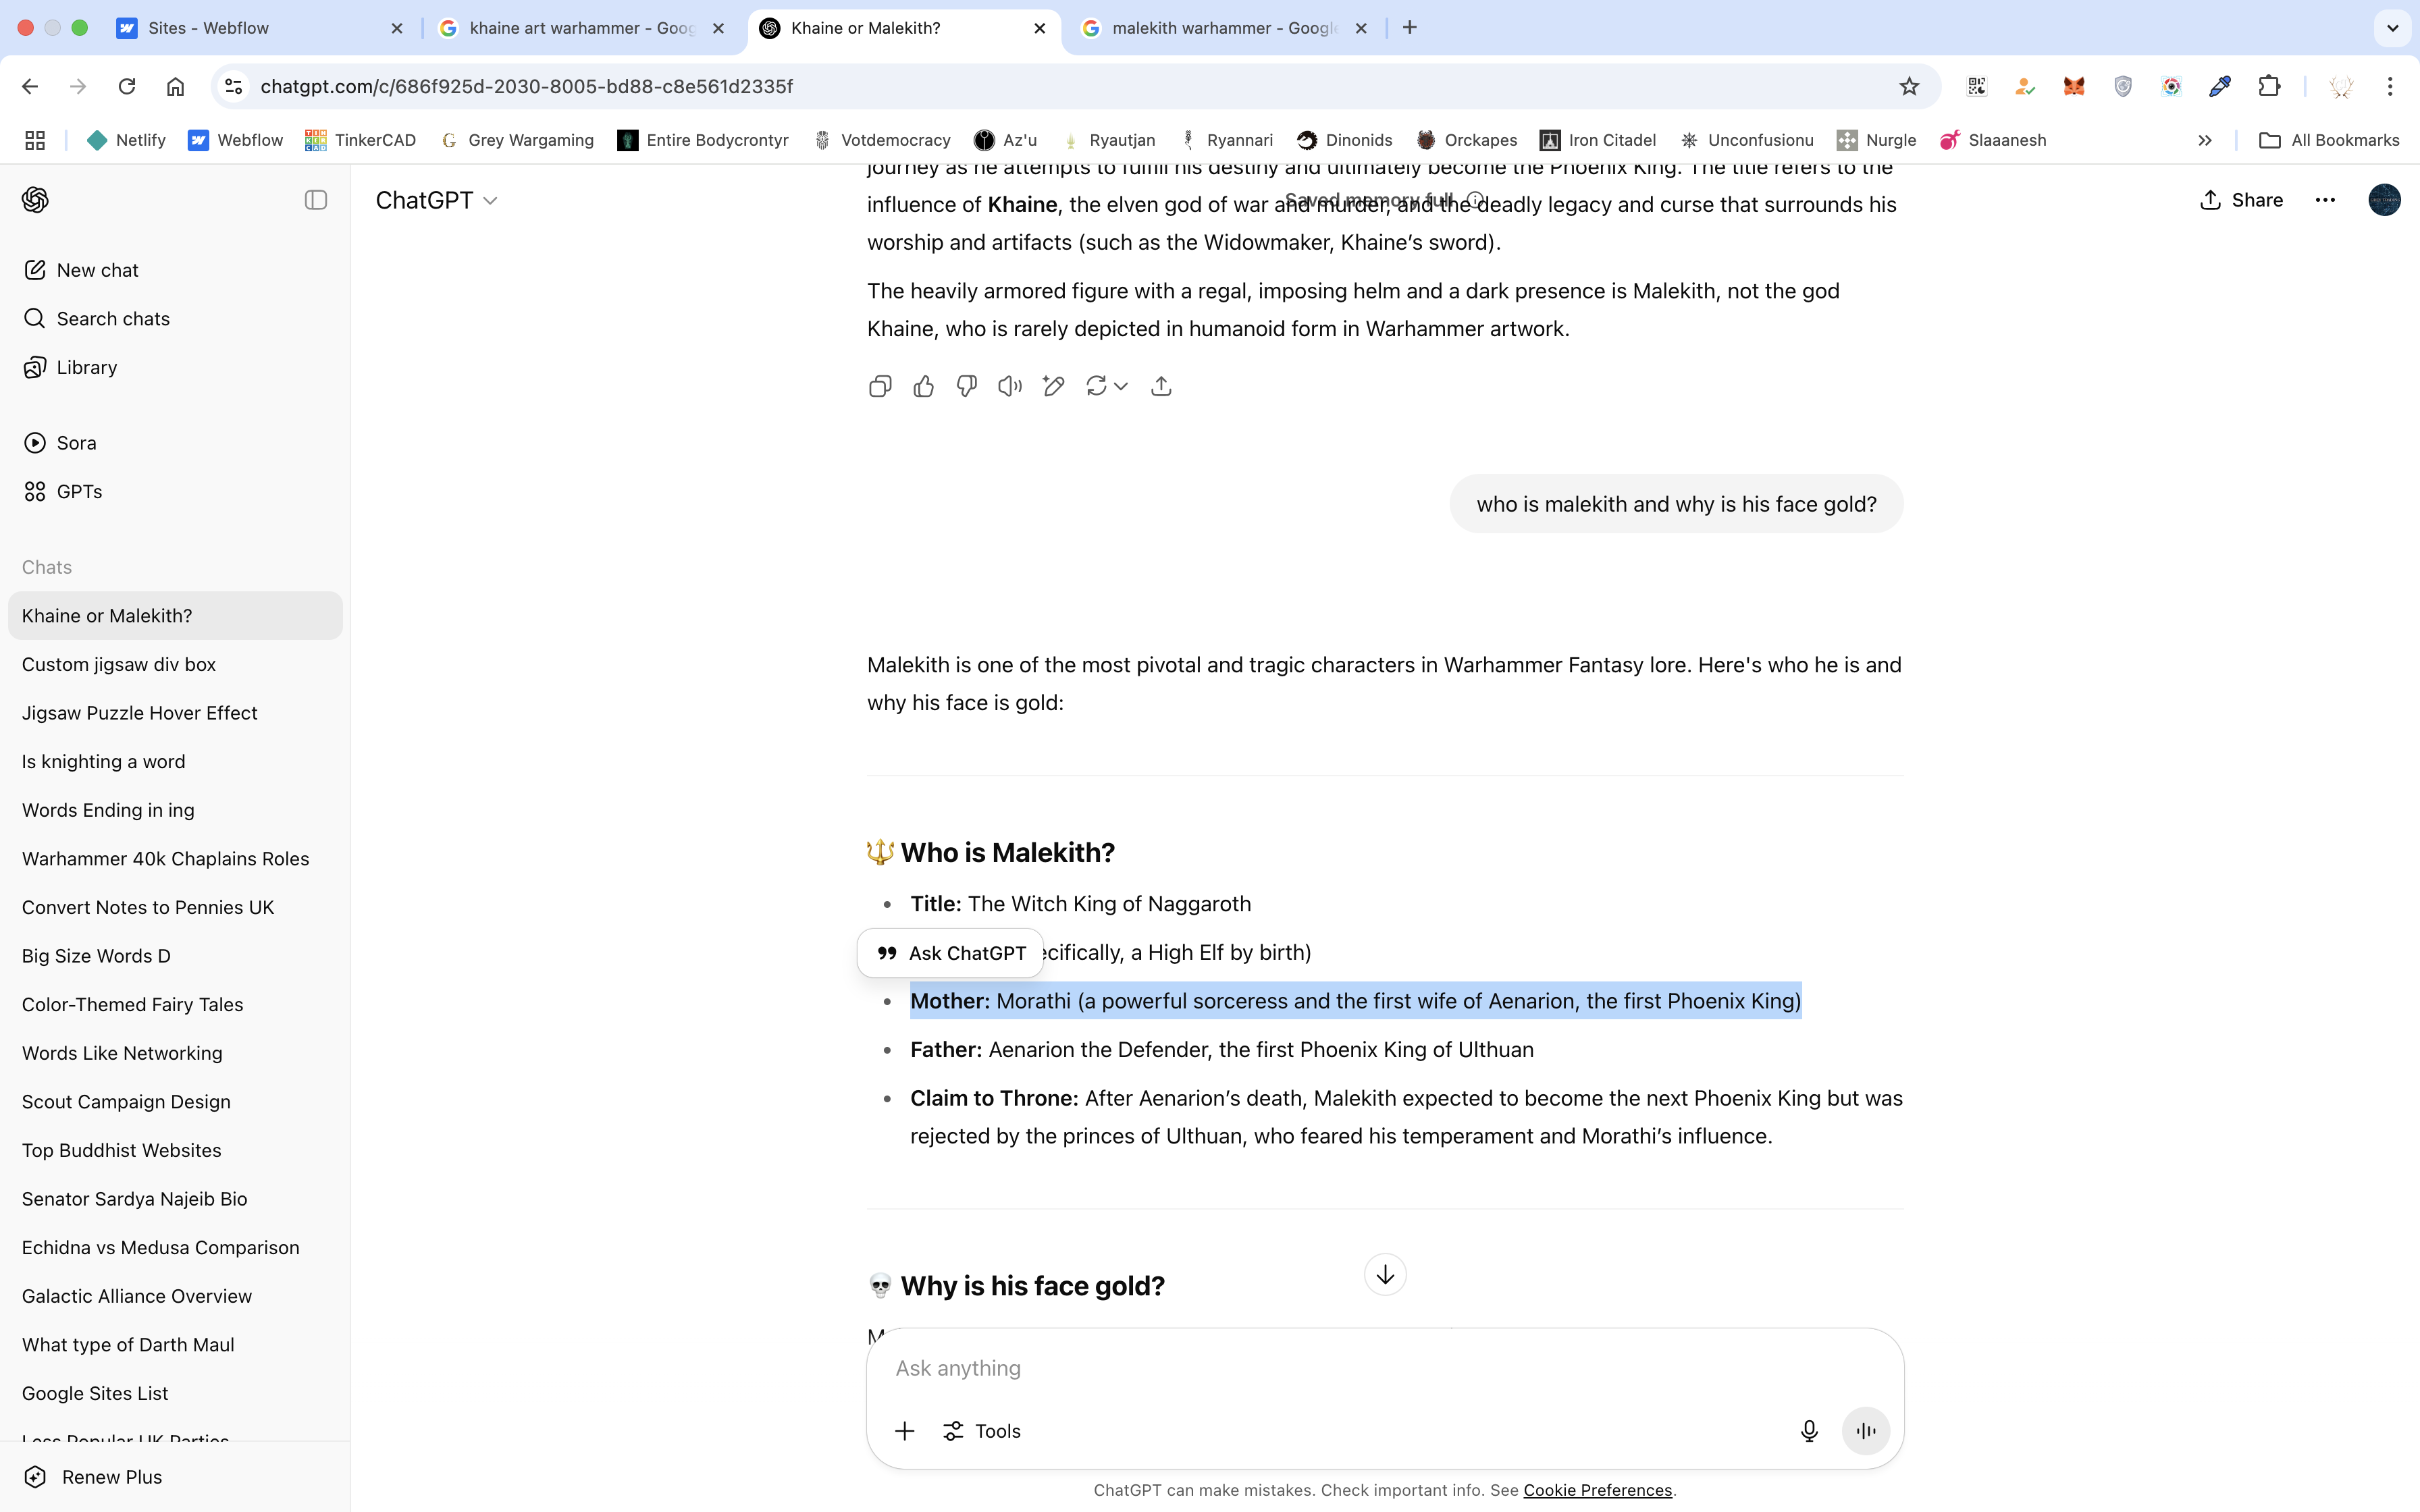The width and height of the screenshot is (2420, 1512).
Task: Expand the regenerate response options chevron
Action: pyautogui.click(x=1121, y=386)
